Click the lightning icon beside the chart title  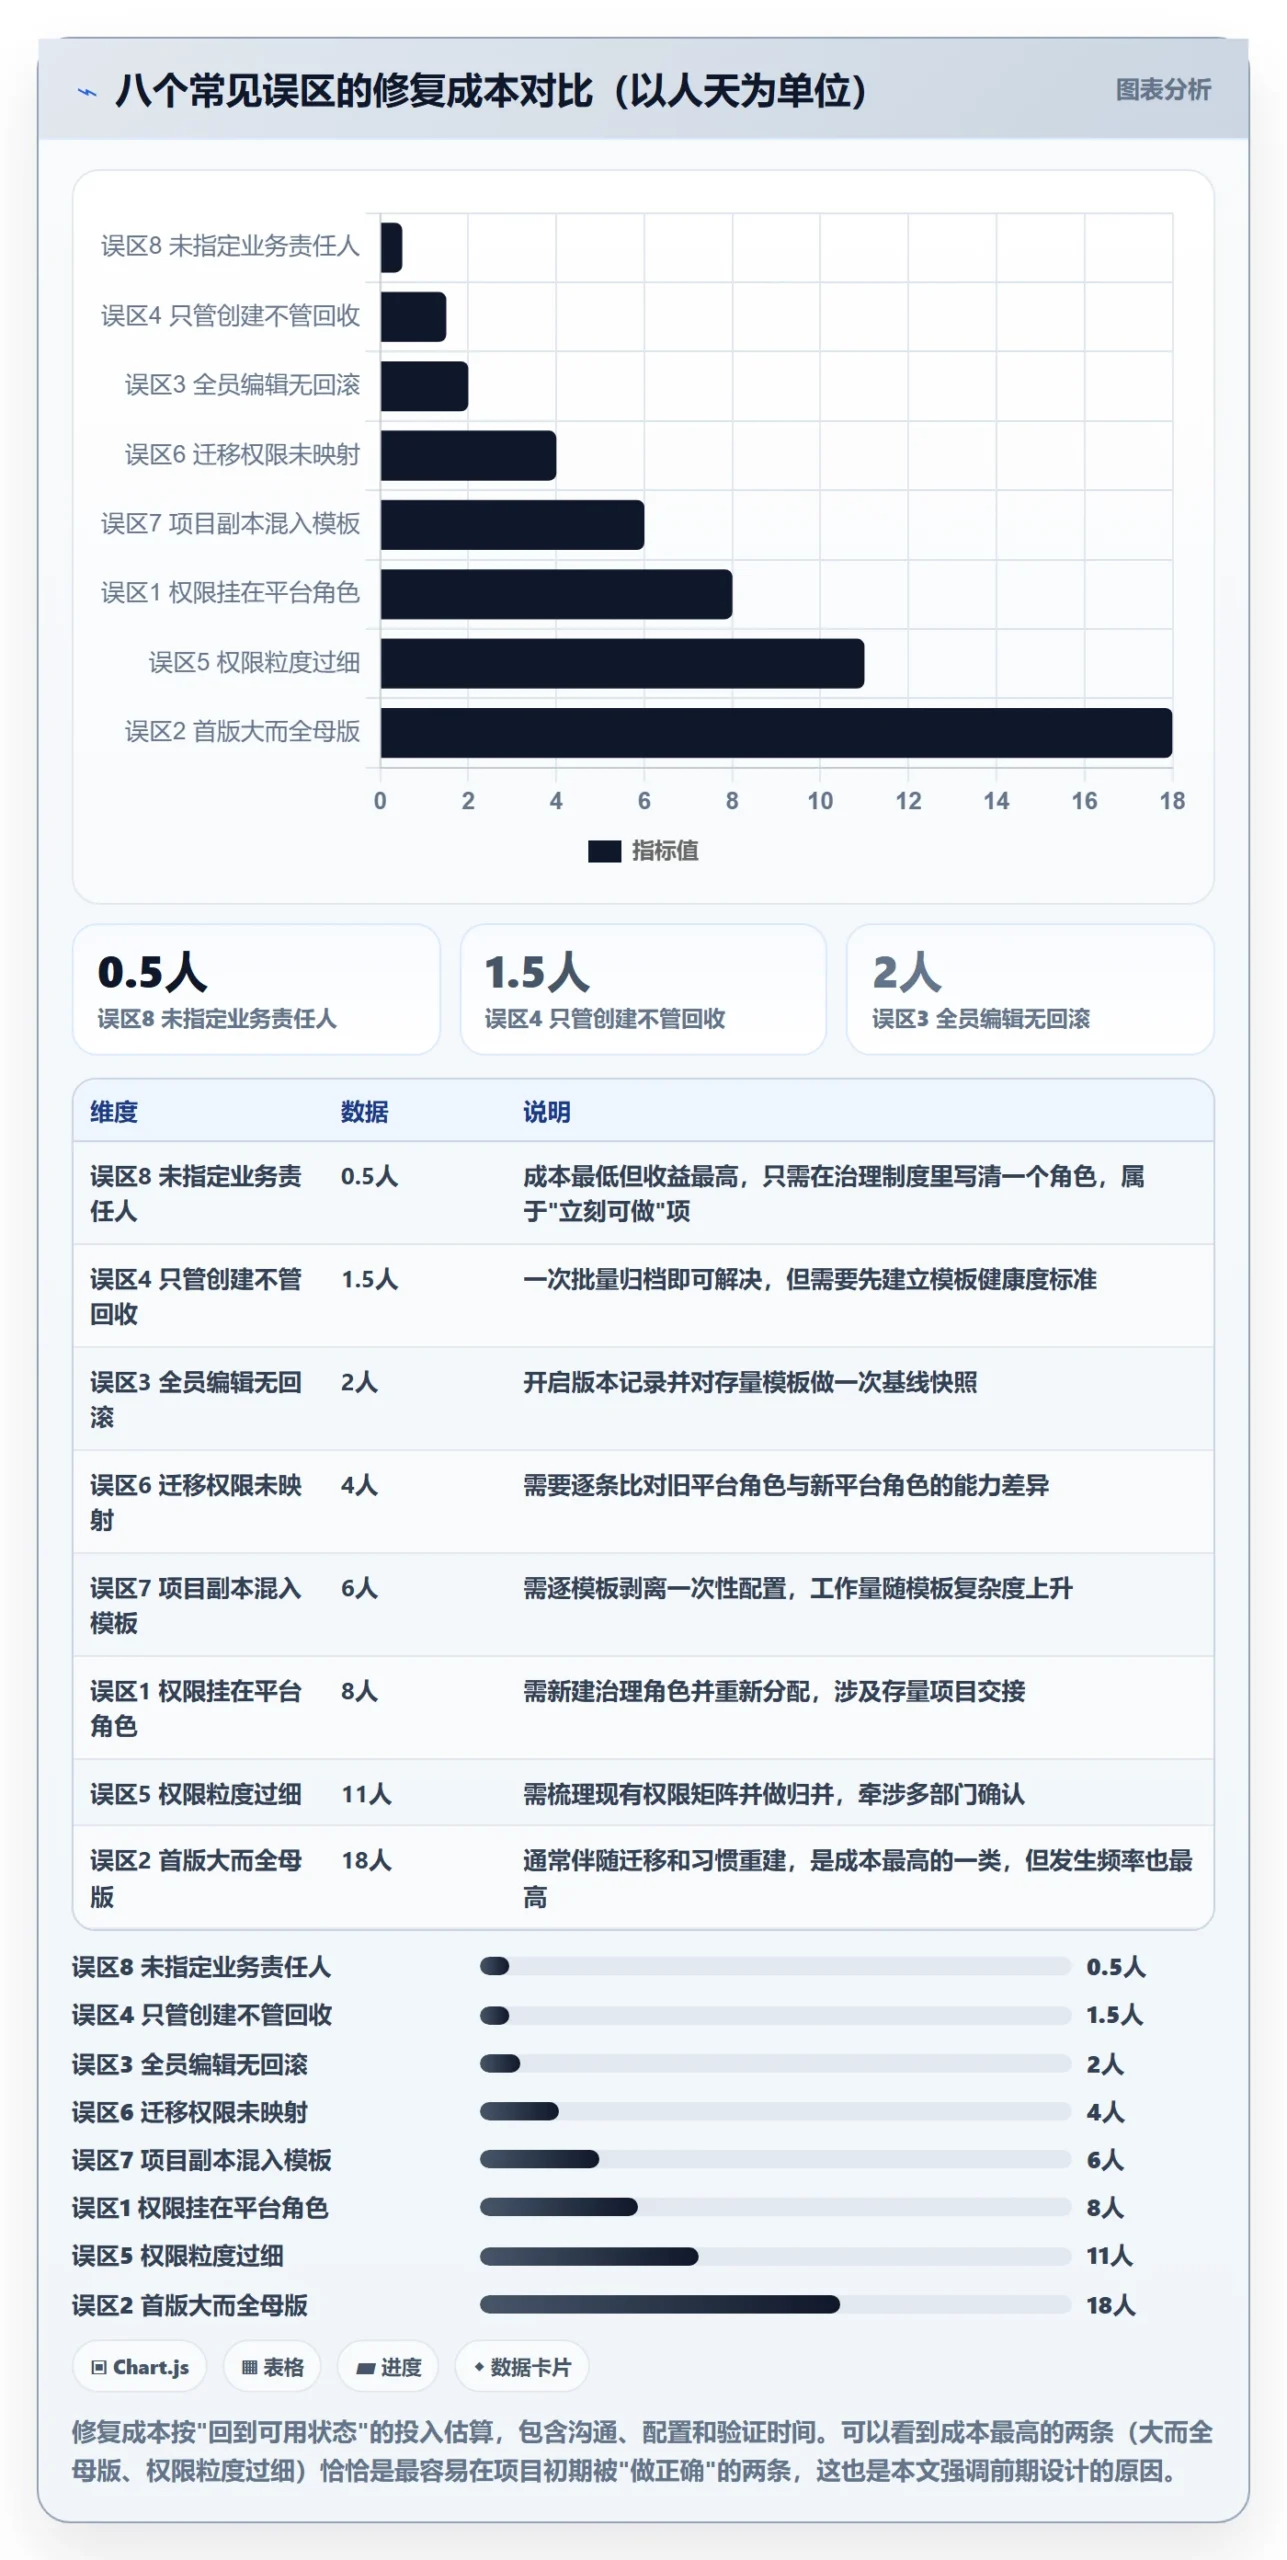(x=88, y=92)
